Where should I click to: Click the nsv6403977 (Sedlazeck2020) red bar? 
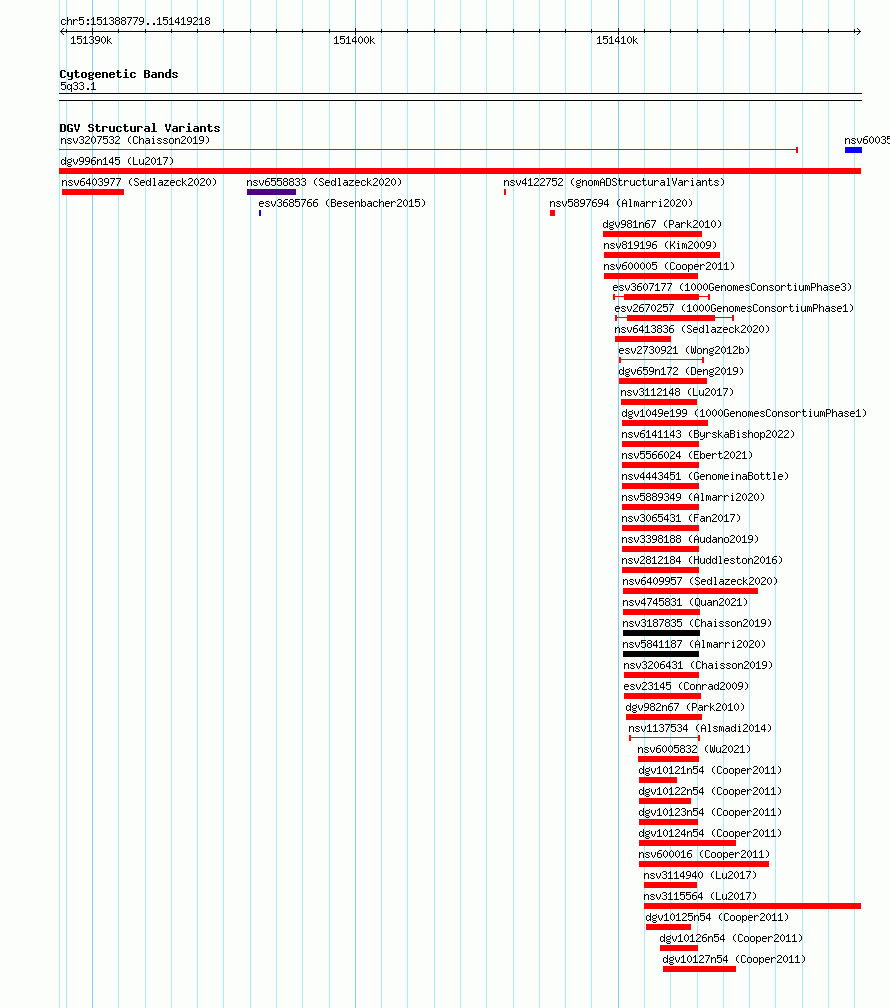click(x=93, y=192)
